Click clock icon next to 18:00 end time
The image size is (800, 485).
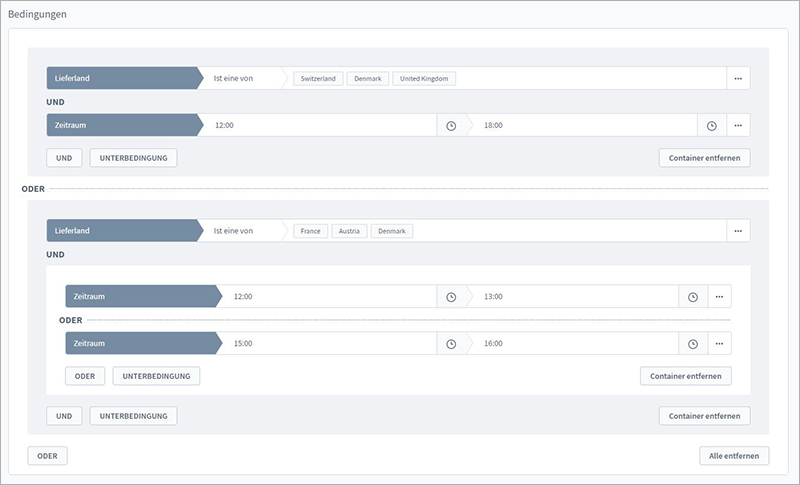click(x=711, y=126)
